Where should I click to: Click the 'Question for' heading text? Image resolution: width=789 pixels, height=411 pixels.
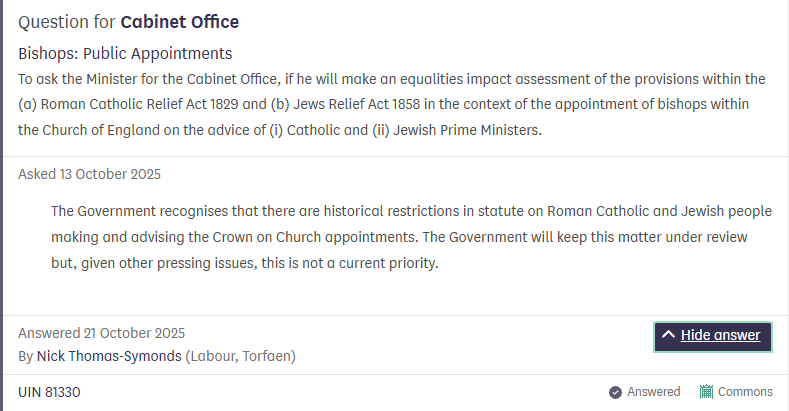coord(67,22)
